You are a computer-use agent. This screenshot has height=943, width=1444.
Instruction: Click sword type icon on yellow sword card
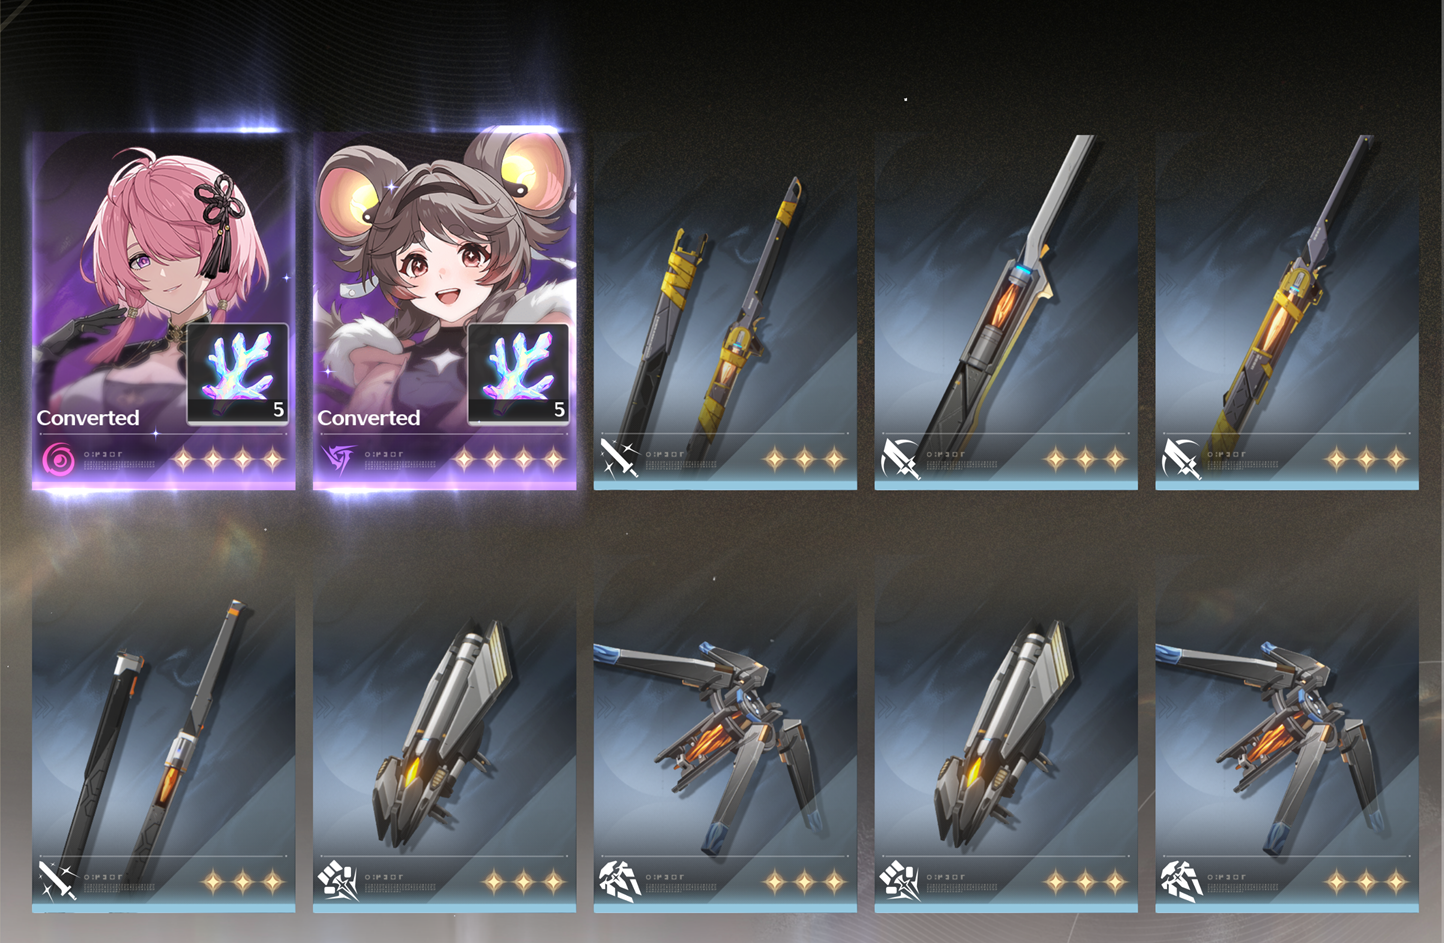(x=619, y=459)
